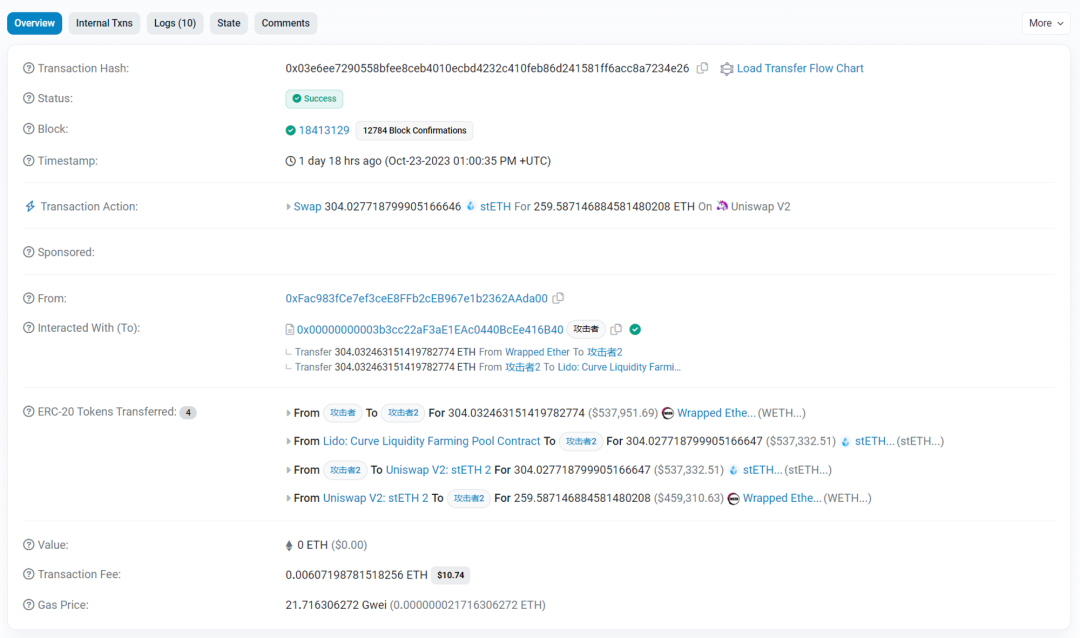Open the Load Transfer Flow Chart link
1080x638 pixels.
800,68
